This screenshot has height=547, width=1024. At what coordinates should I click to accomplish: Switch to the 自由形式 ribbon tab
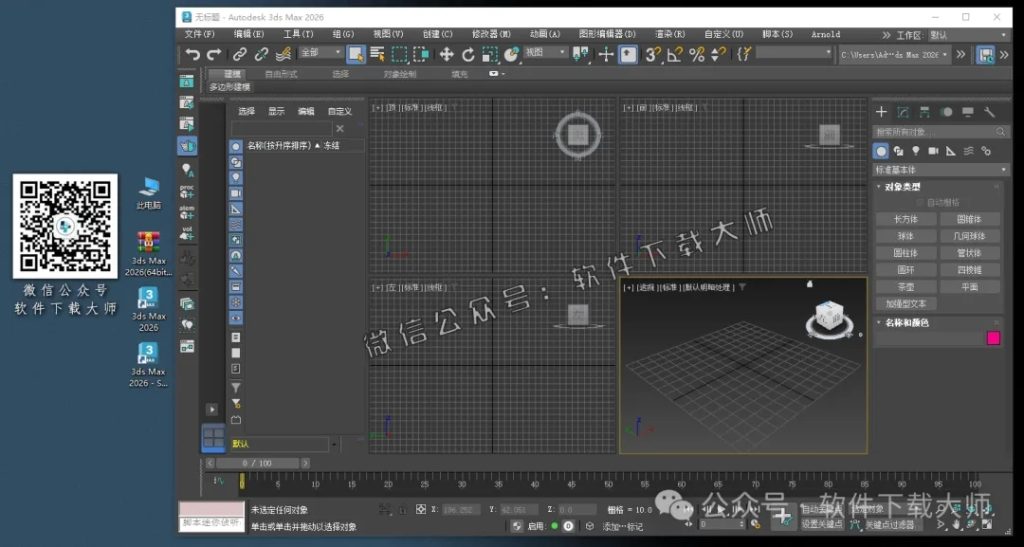coord(281,74)
